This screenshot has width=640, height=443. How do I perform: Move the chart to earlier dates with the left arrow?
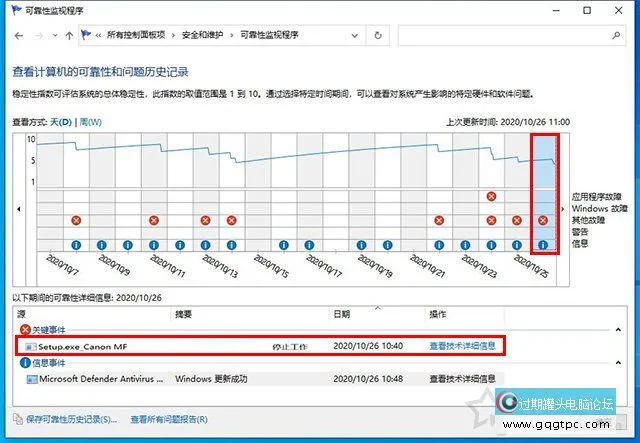tap(19, 209)
